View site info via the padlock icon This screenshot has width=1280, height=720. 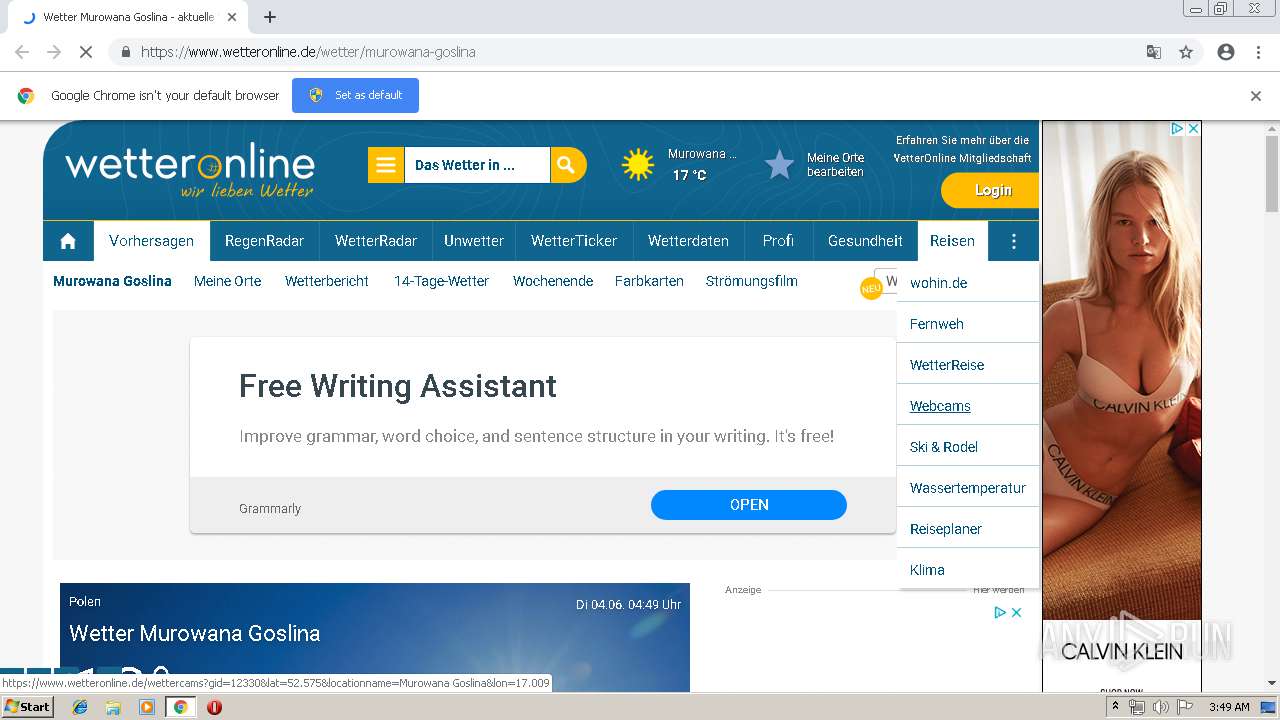click(x=125, y=52)
